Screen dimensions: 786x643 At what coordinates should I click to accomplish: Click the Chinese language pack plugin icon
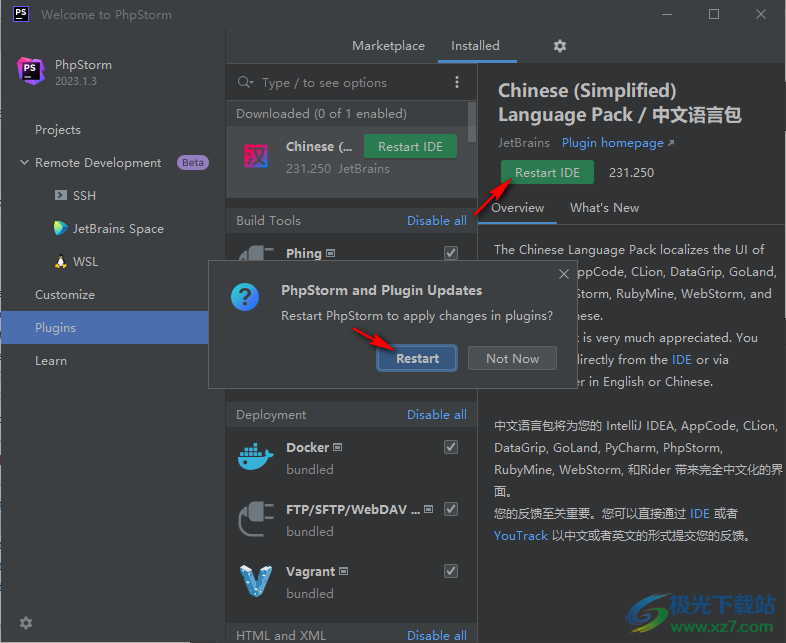256,156
